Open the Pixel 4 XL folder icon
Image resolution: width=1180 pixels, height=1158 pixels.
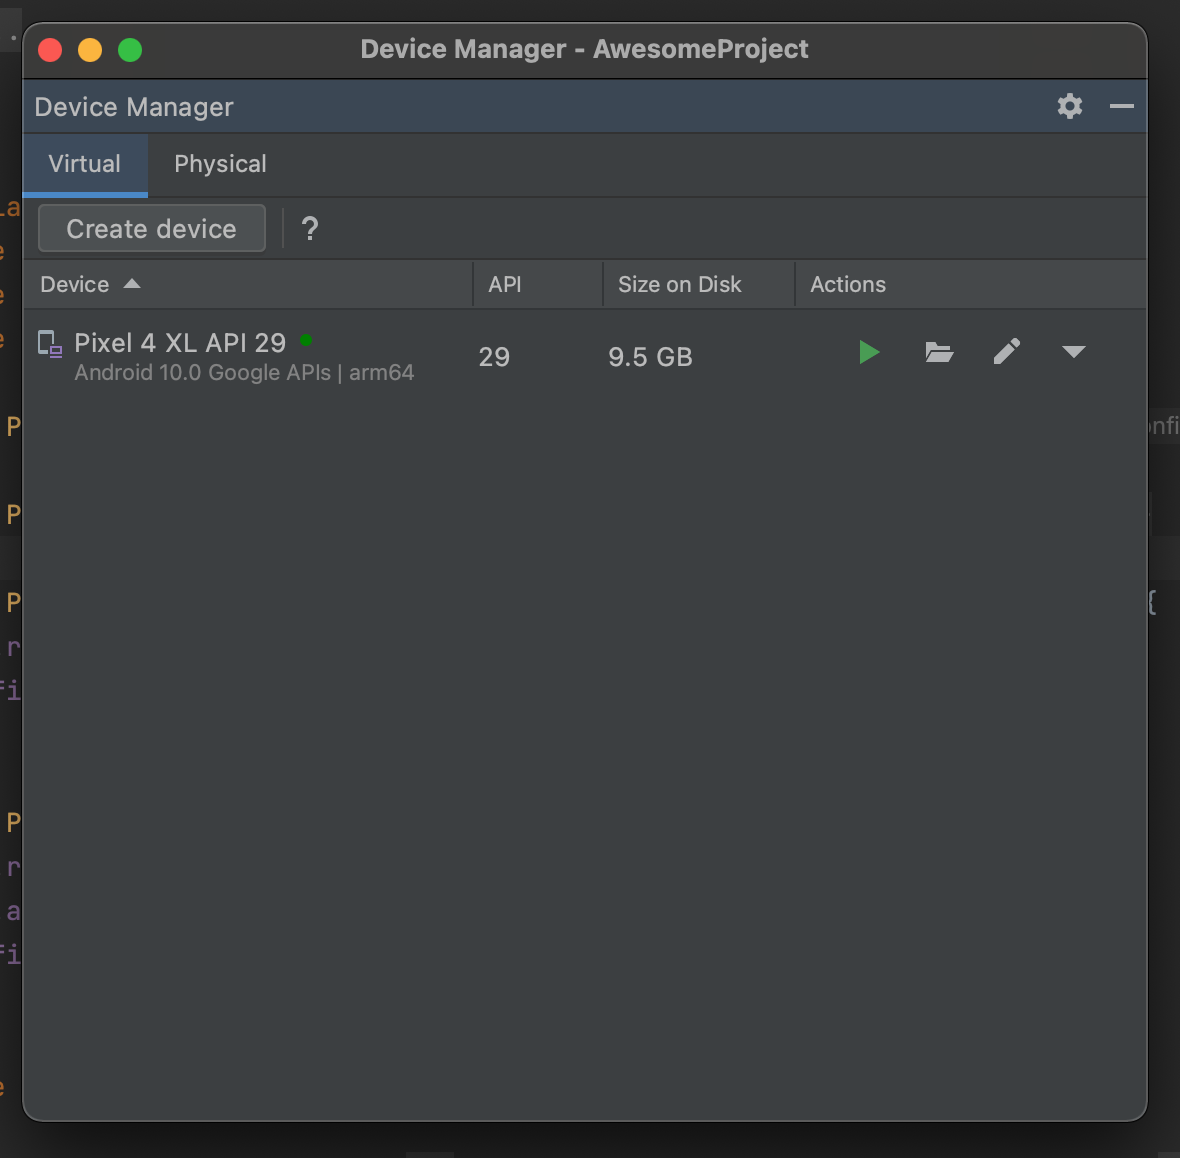938,352
